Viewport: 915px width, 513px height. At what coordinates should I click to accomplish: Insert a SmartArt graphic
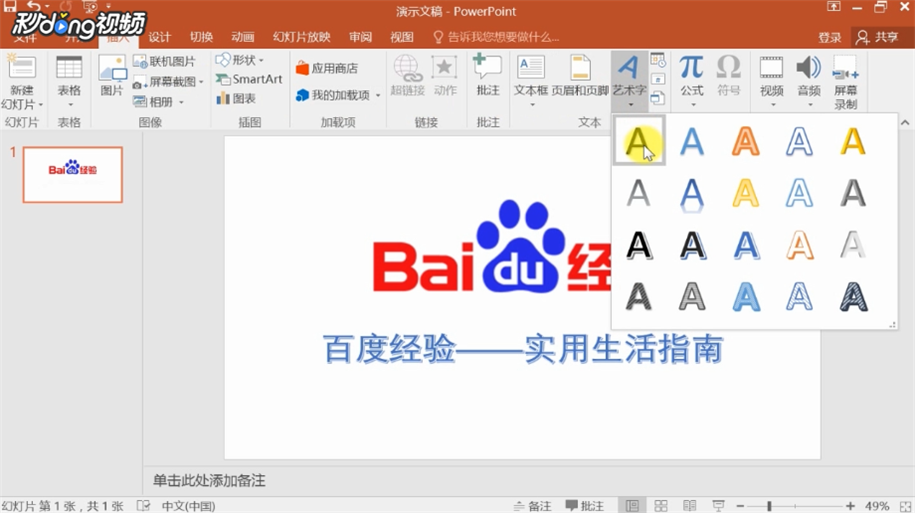click(249, 79)
